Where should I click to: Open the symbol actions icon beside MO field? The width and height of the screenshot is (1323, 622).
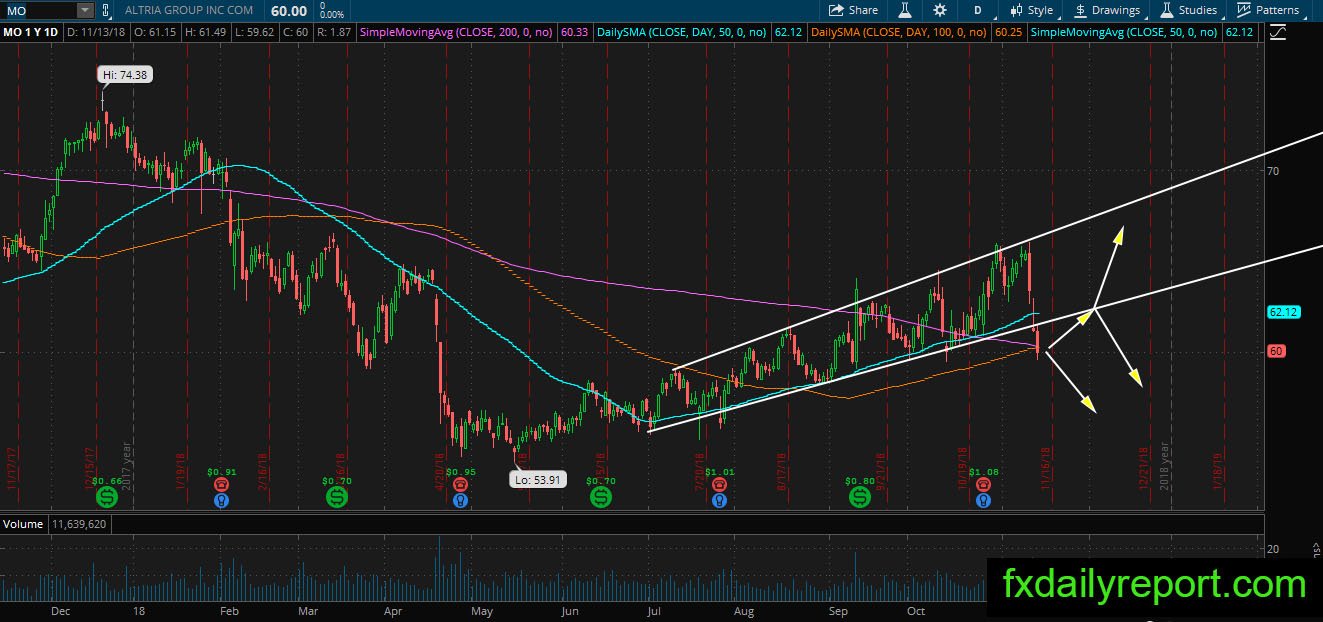(x=107, y=10)
